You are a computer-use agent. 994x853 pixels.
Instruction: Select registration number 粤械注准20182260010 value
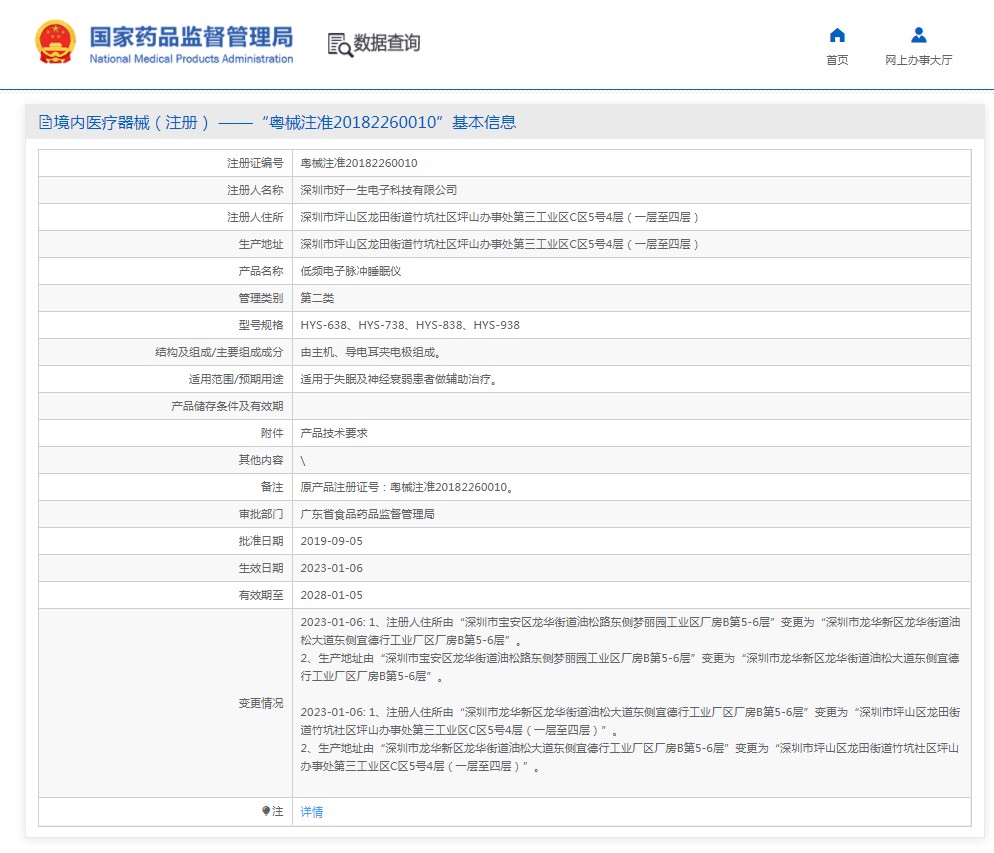[359, 163]
